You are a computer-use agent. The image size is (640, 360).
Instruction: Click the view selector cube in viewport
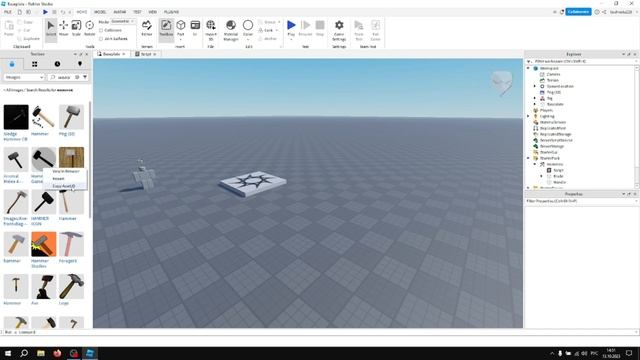[502, 83]
